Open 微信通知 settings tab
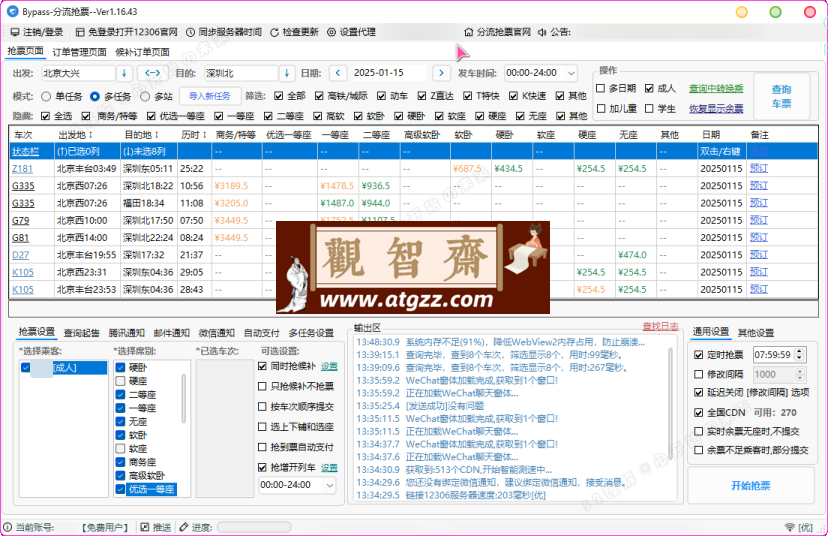 [217, 333]
